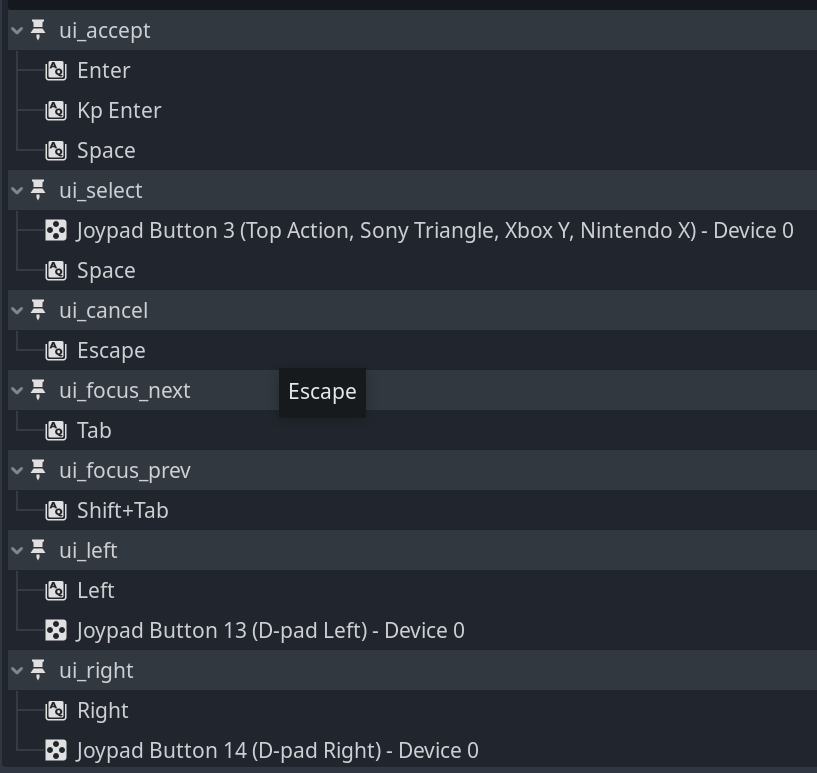Click the keyboard icon beside Tab

pyautogui.click(x=55, y=430)
